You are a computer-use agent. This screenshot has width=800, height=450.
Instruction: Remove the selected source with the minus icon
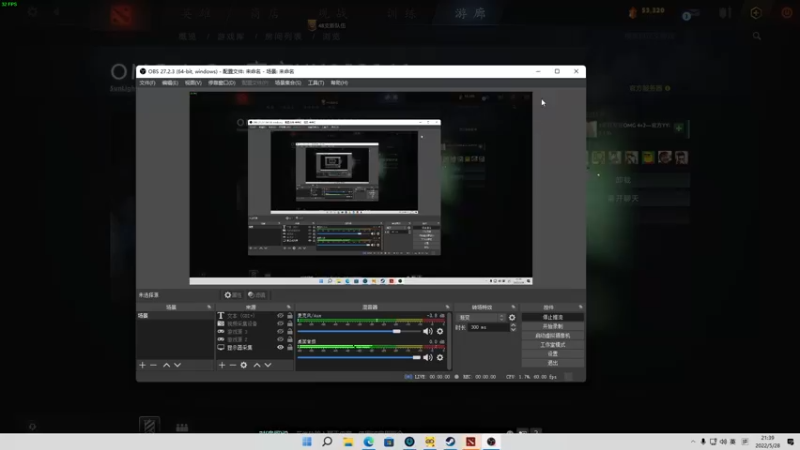233,365
